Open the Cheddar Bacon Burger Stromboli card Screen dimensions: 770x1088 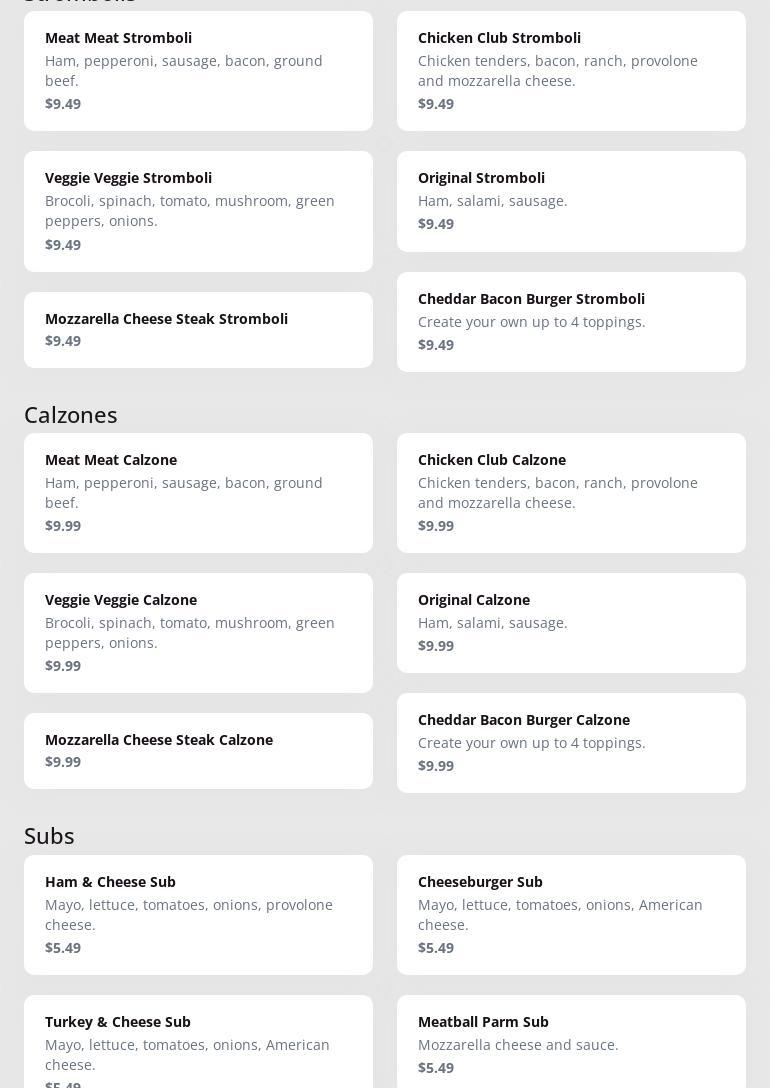point(571,322)
